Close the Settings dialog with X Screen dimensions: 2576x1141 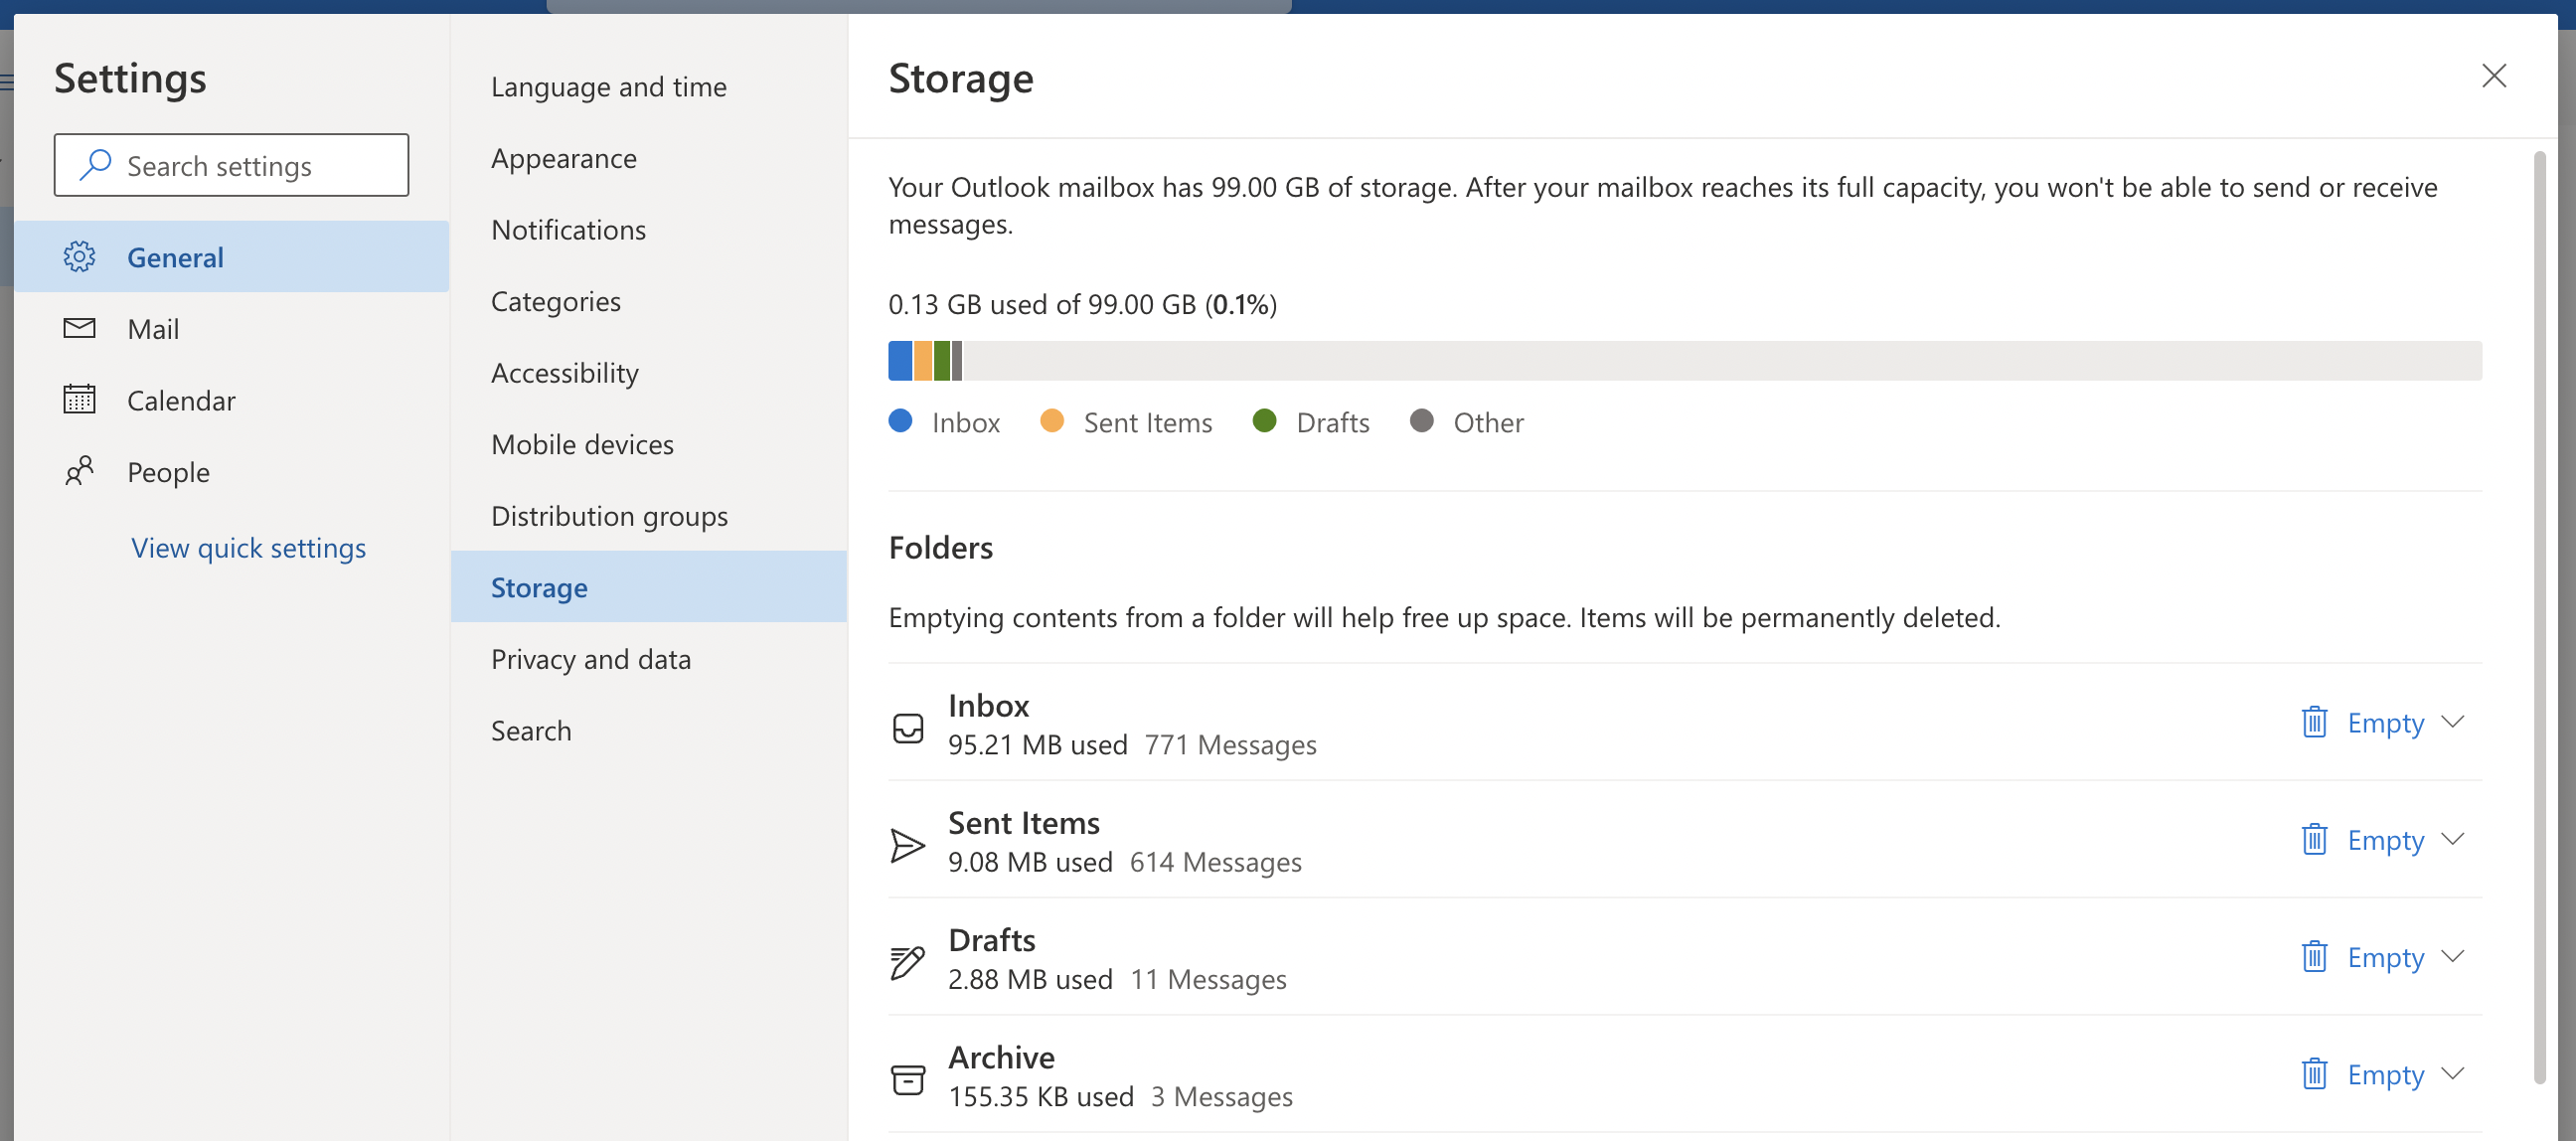point(2493,76)
